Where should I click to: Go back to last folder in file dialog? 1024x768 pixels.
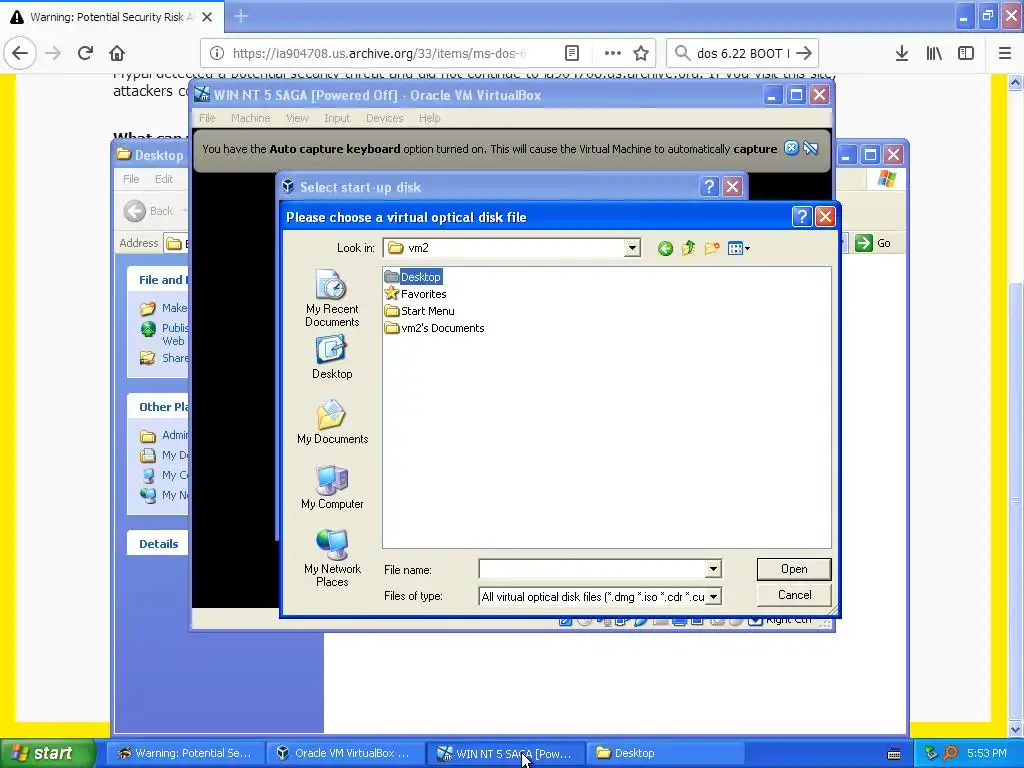(665, 248)
